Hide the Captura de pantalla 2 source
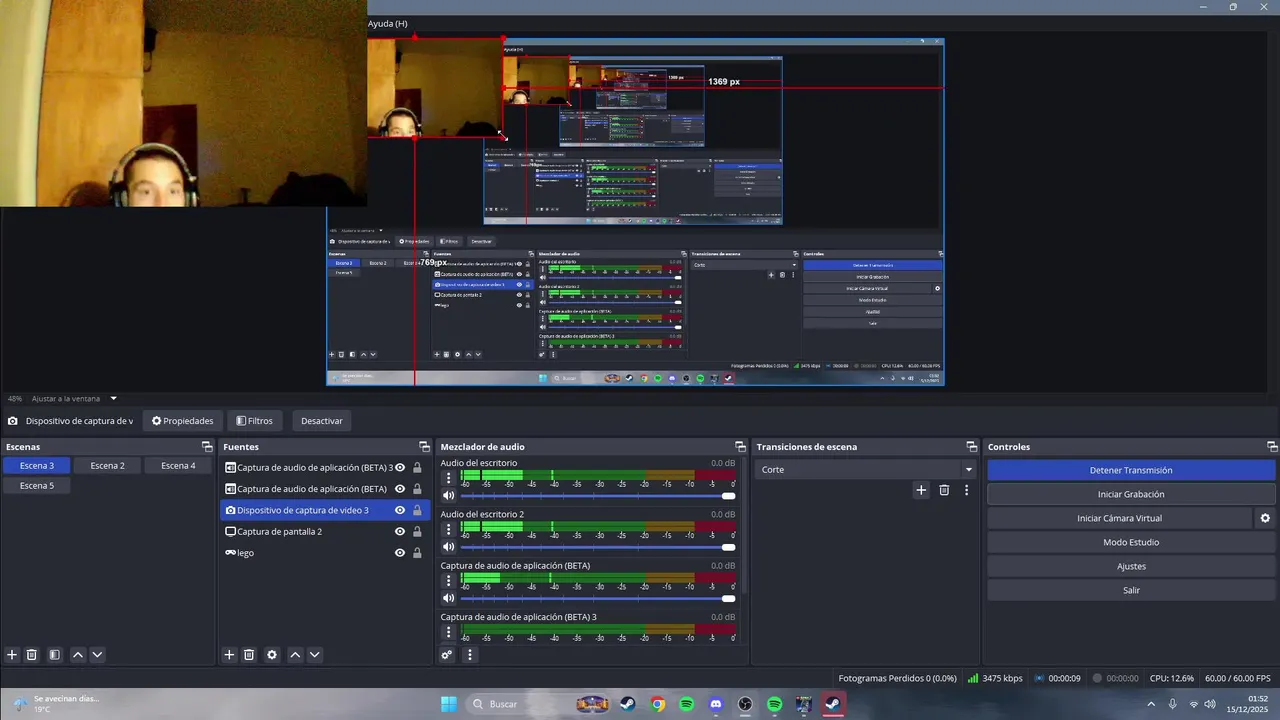This screenshot has height=720, width=1280. click(x=400, y=532)
